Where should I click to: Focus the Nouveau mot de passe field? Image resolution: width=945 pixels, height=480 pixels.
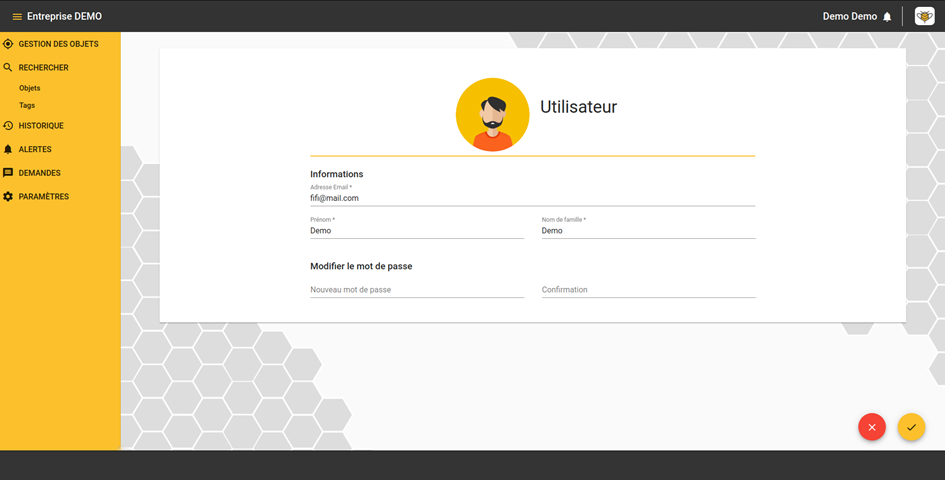click(x=417, y=290)
